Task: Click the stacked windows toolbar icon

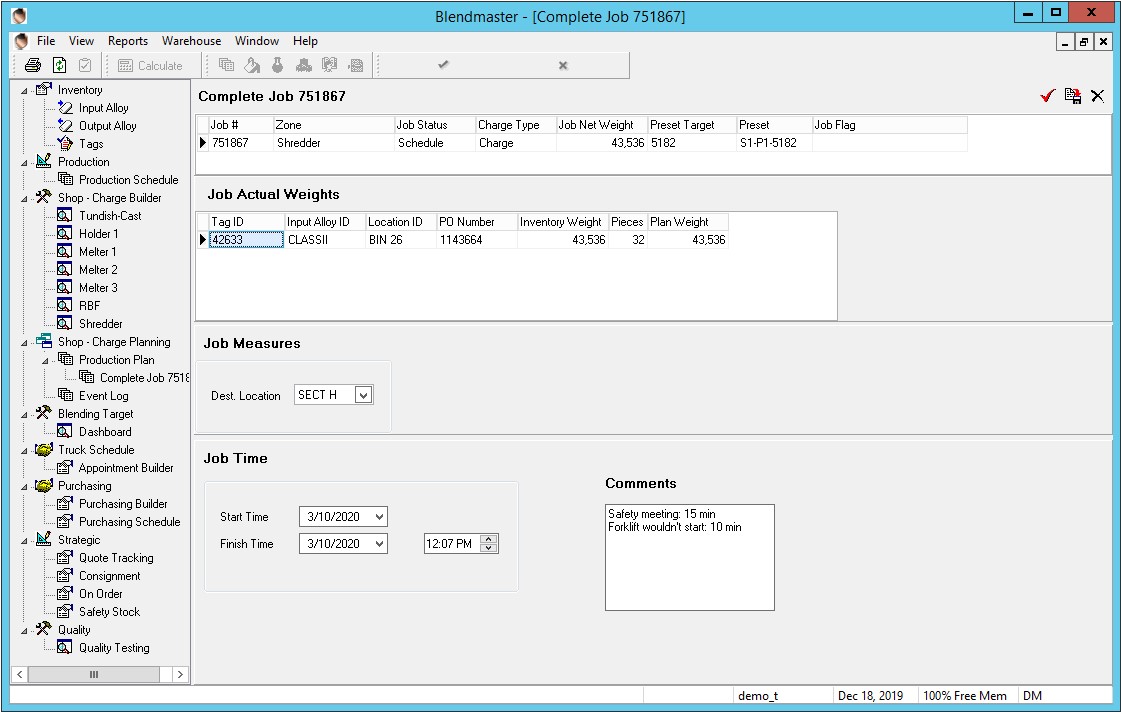Action: (x=227, y=66)
